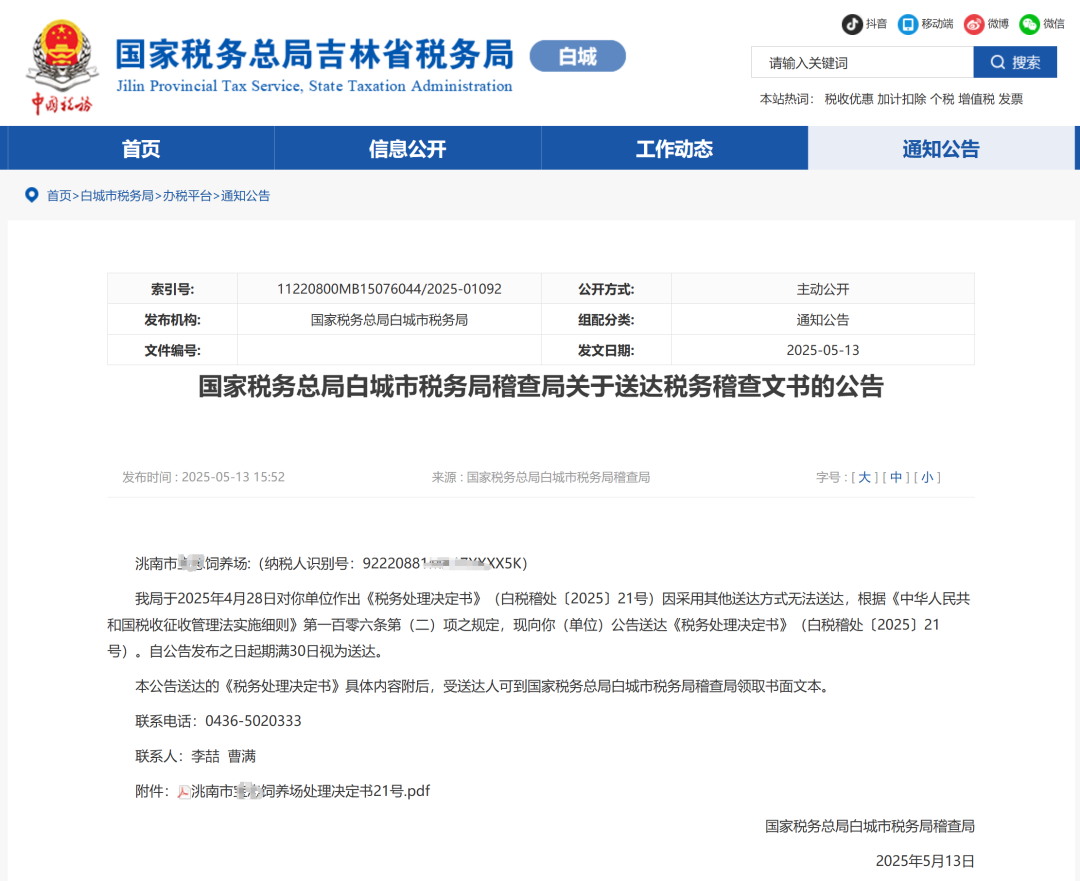Select issue date 2025-05-13 in table
1080x881 pixels.
pos(822,350)
